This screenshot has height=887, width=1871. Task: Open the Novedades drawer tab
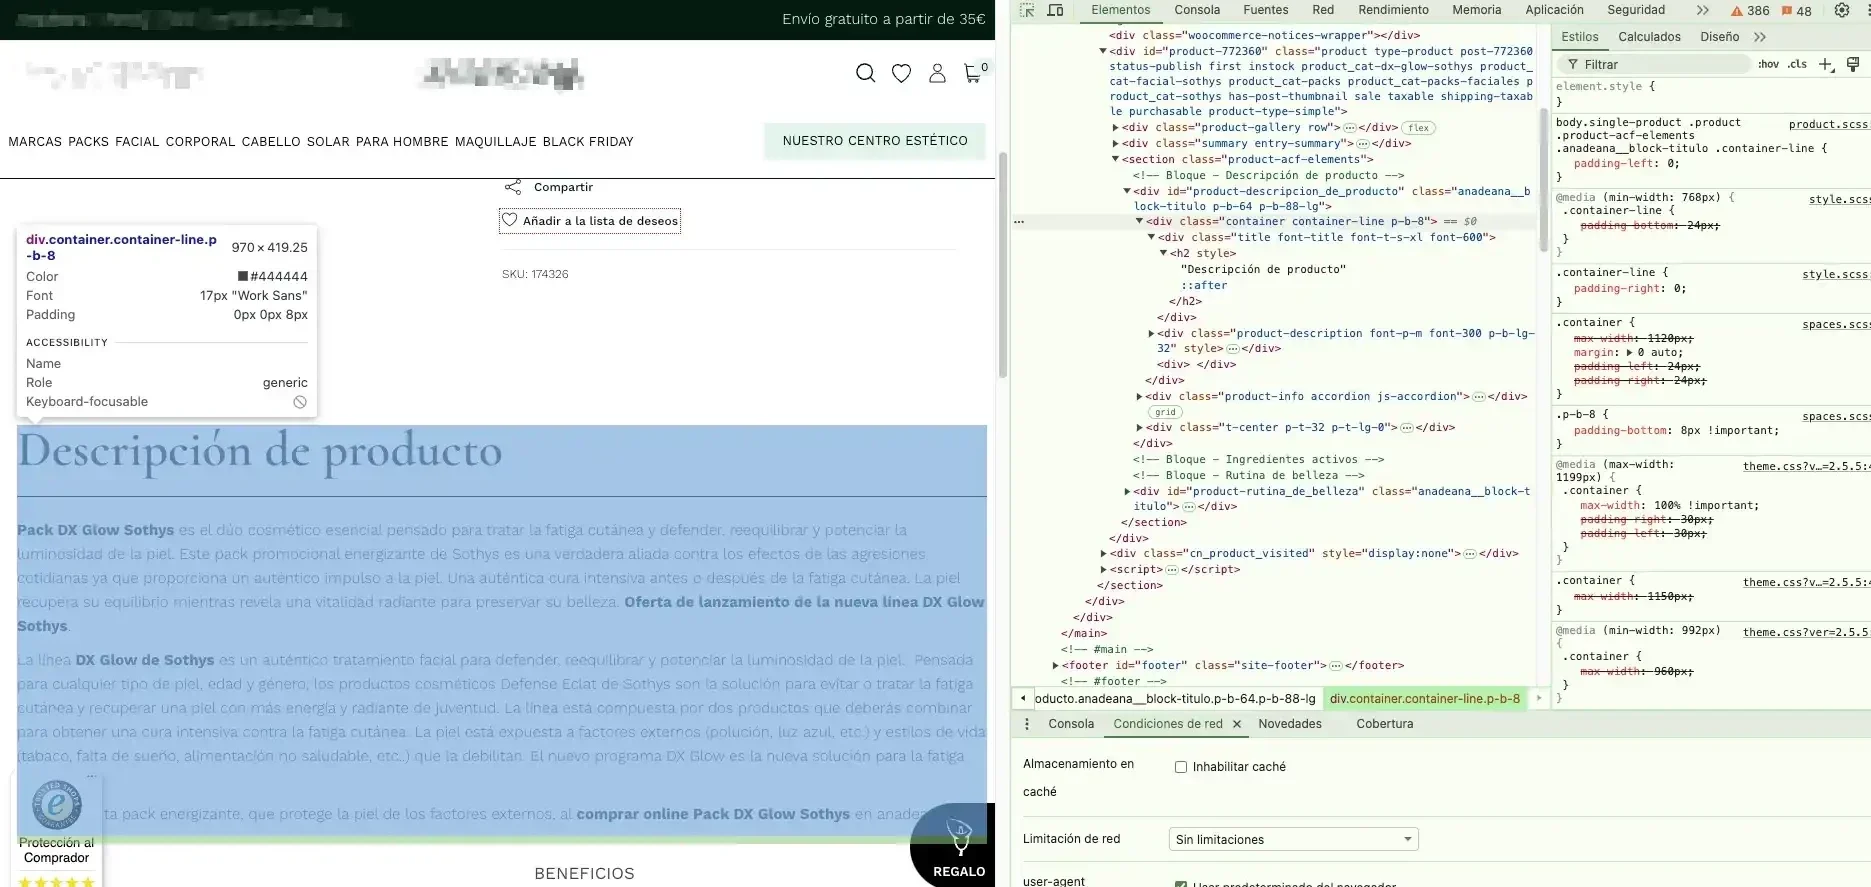(1290, 724)
